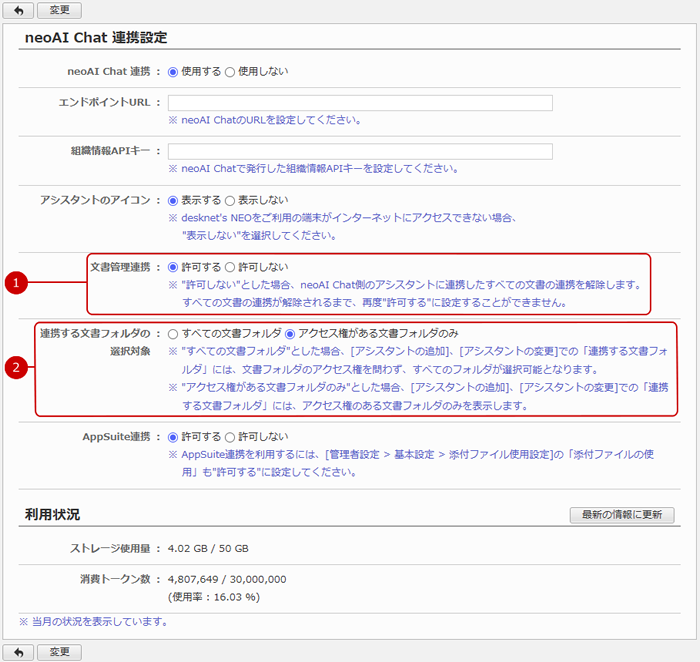This screenshot has width=700, height=662.
Task: Select 許可する for 文書管理連携
Action: click(x=173, y=267)
